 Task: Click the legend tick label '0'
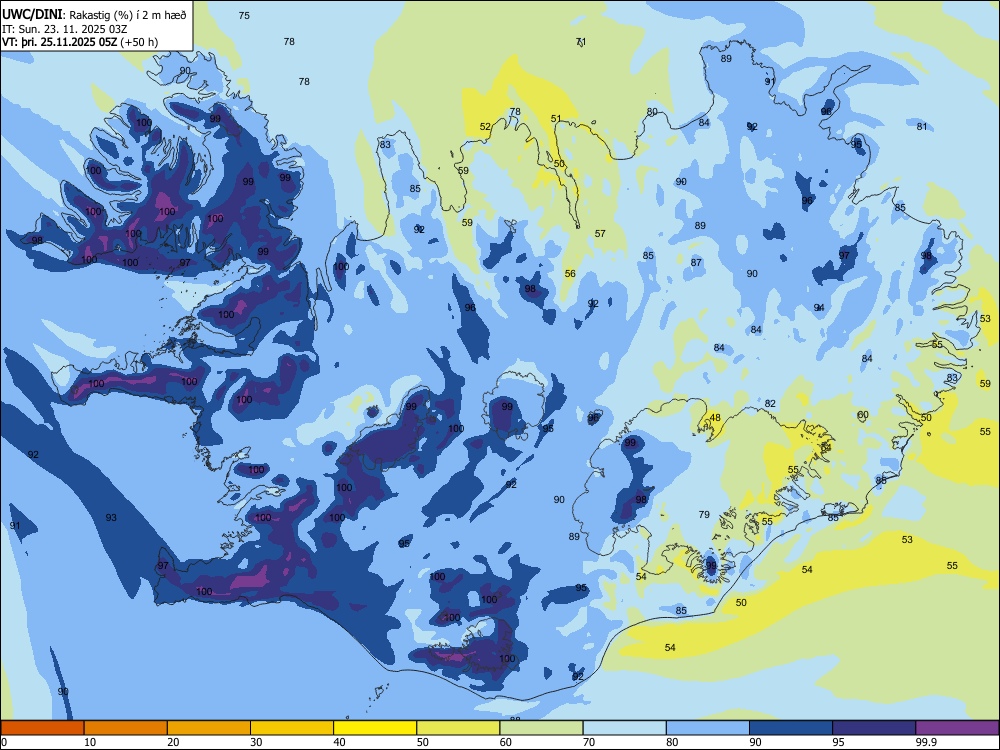pos(4,742)
